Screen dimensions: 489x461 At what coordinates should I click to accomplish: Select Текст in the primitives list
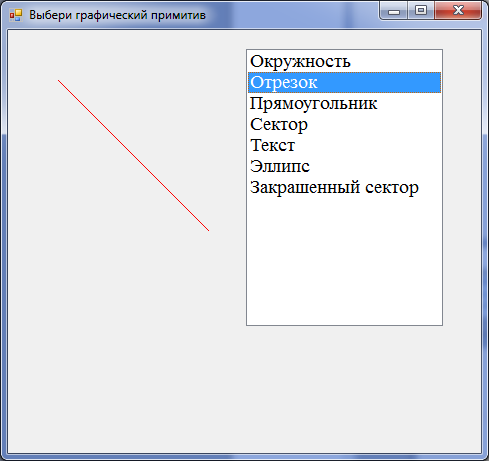(344, 145)
